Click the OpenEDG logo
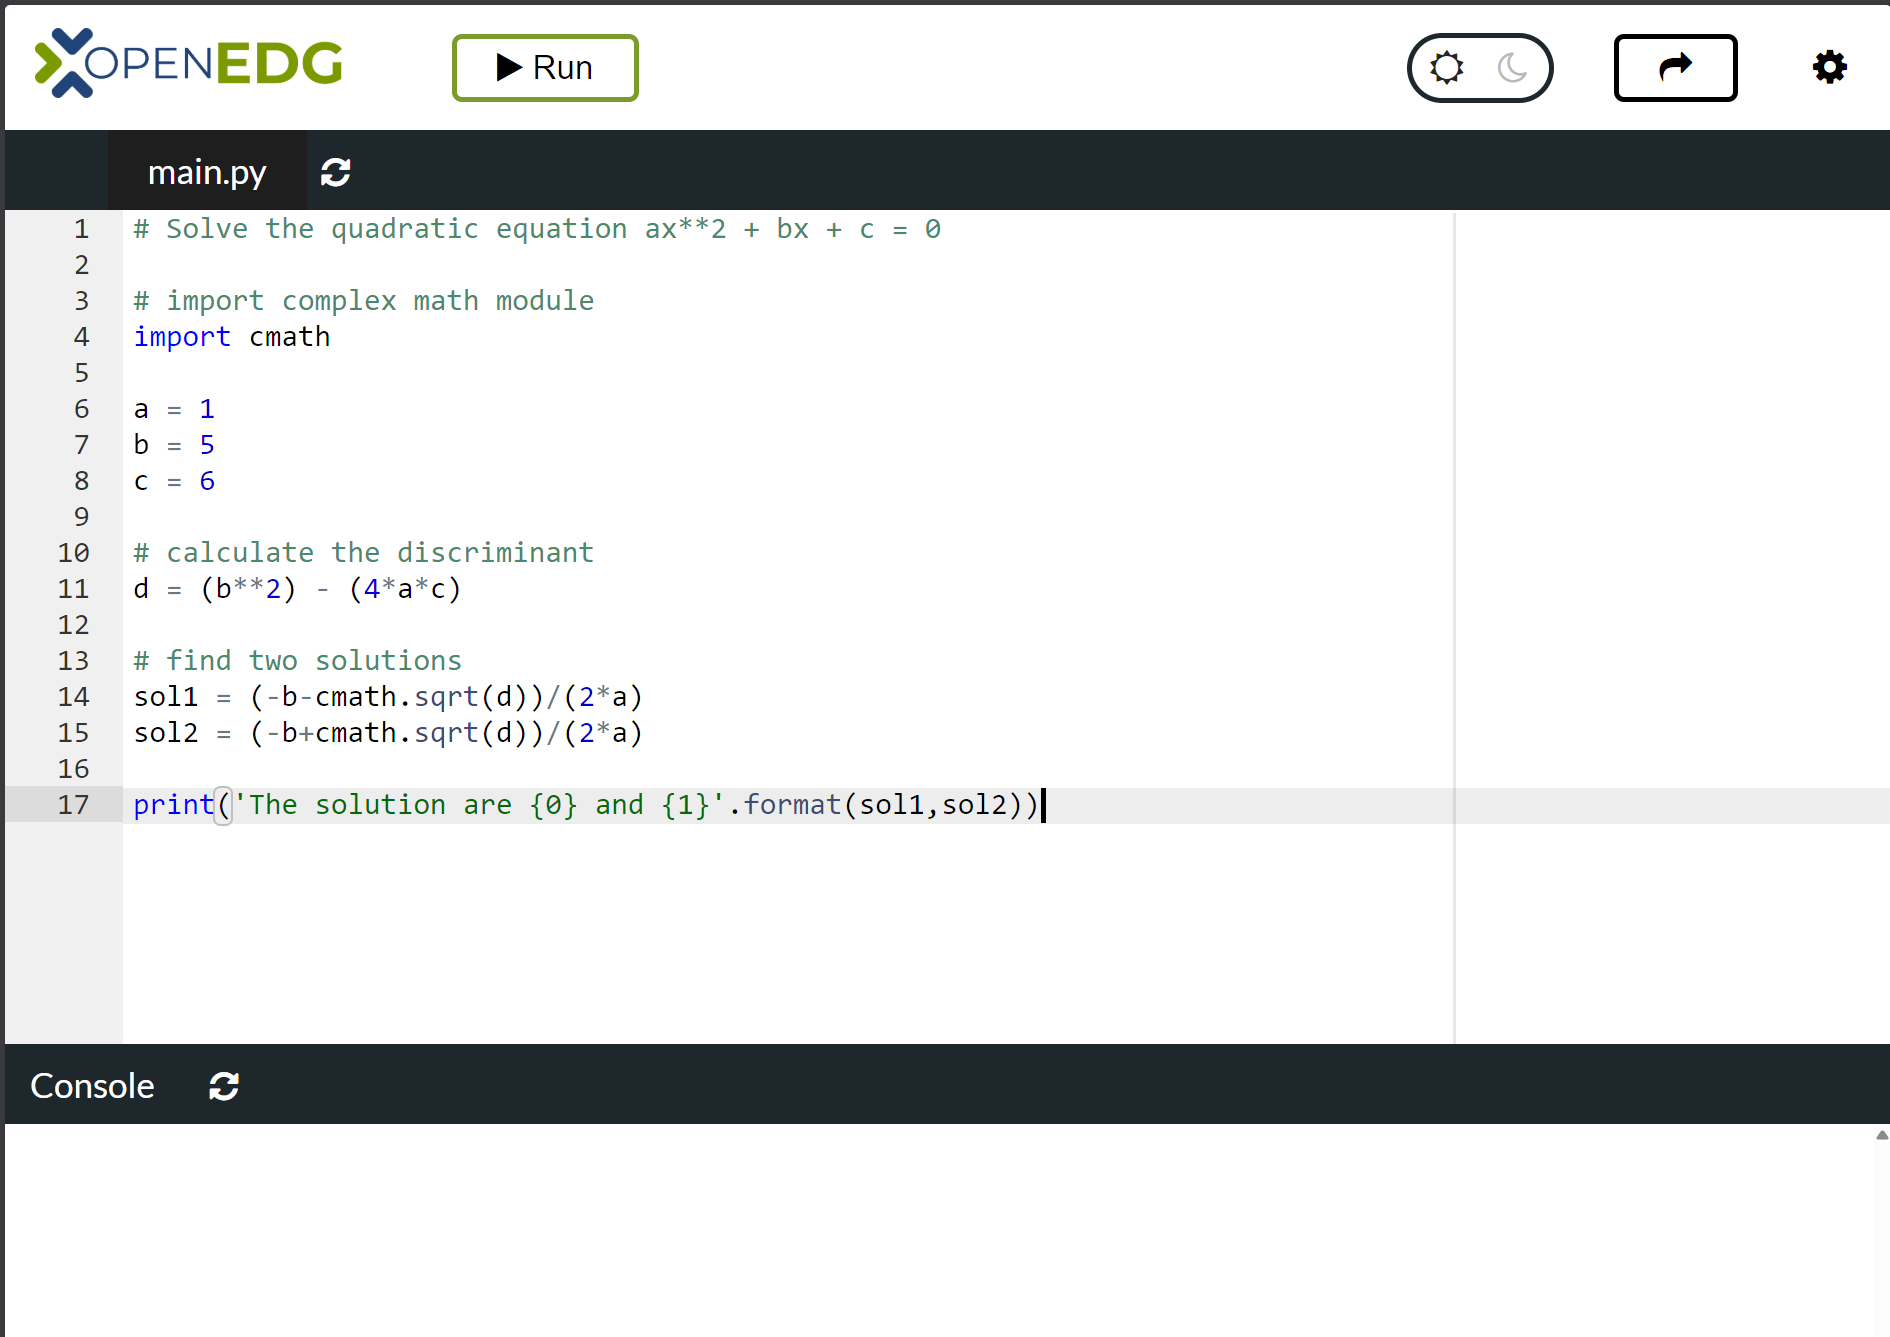Screen dimensions: 1890x1337 coord(189,63)
